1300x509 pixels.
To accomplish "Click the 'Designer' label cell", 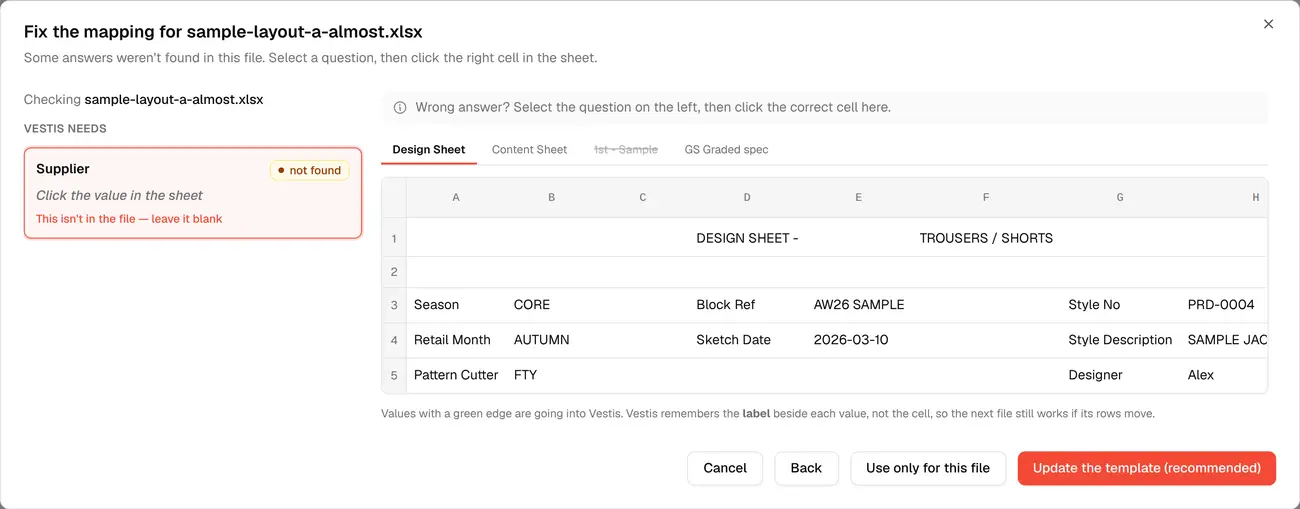I will click(1120, 375).
